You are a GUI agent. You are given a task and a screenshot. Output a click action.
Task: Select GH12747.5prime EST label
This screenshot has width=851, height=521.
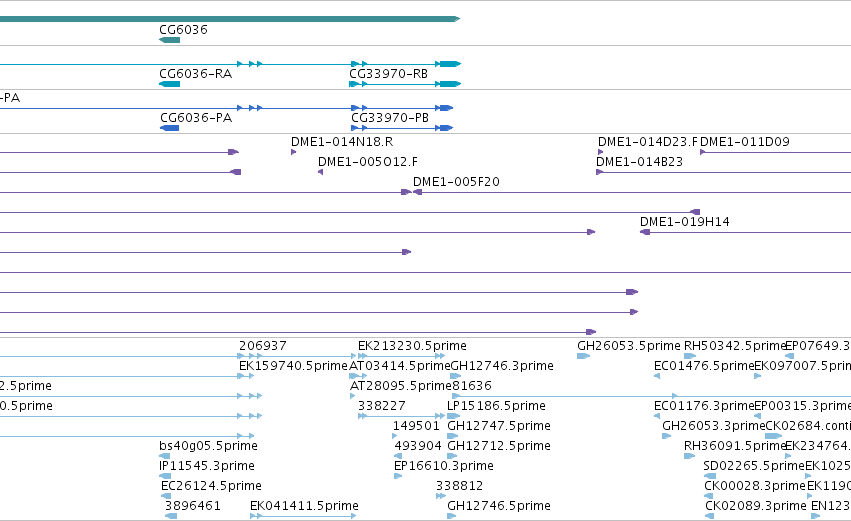(x=499, y=426)
